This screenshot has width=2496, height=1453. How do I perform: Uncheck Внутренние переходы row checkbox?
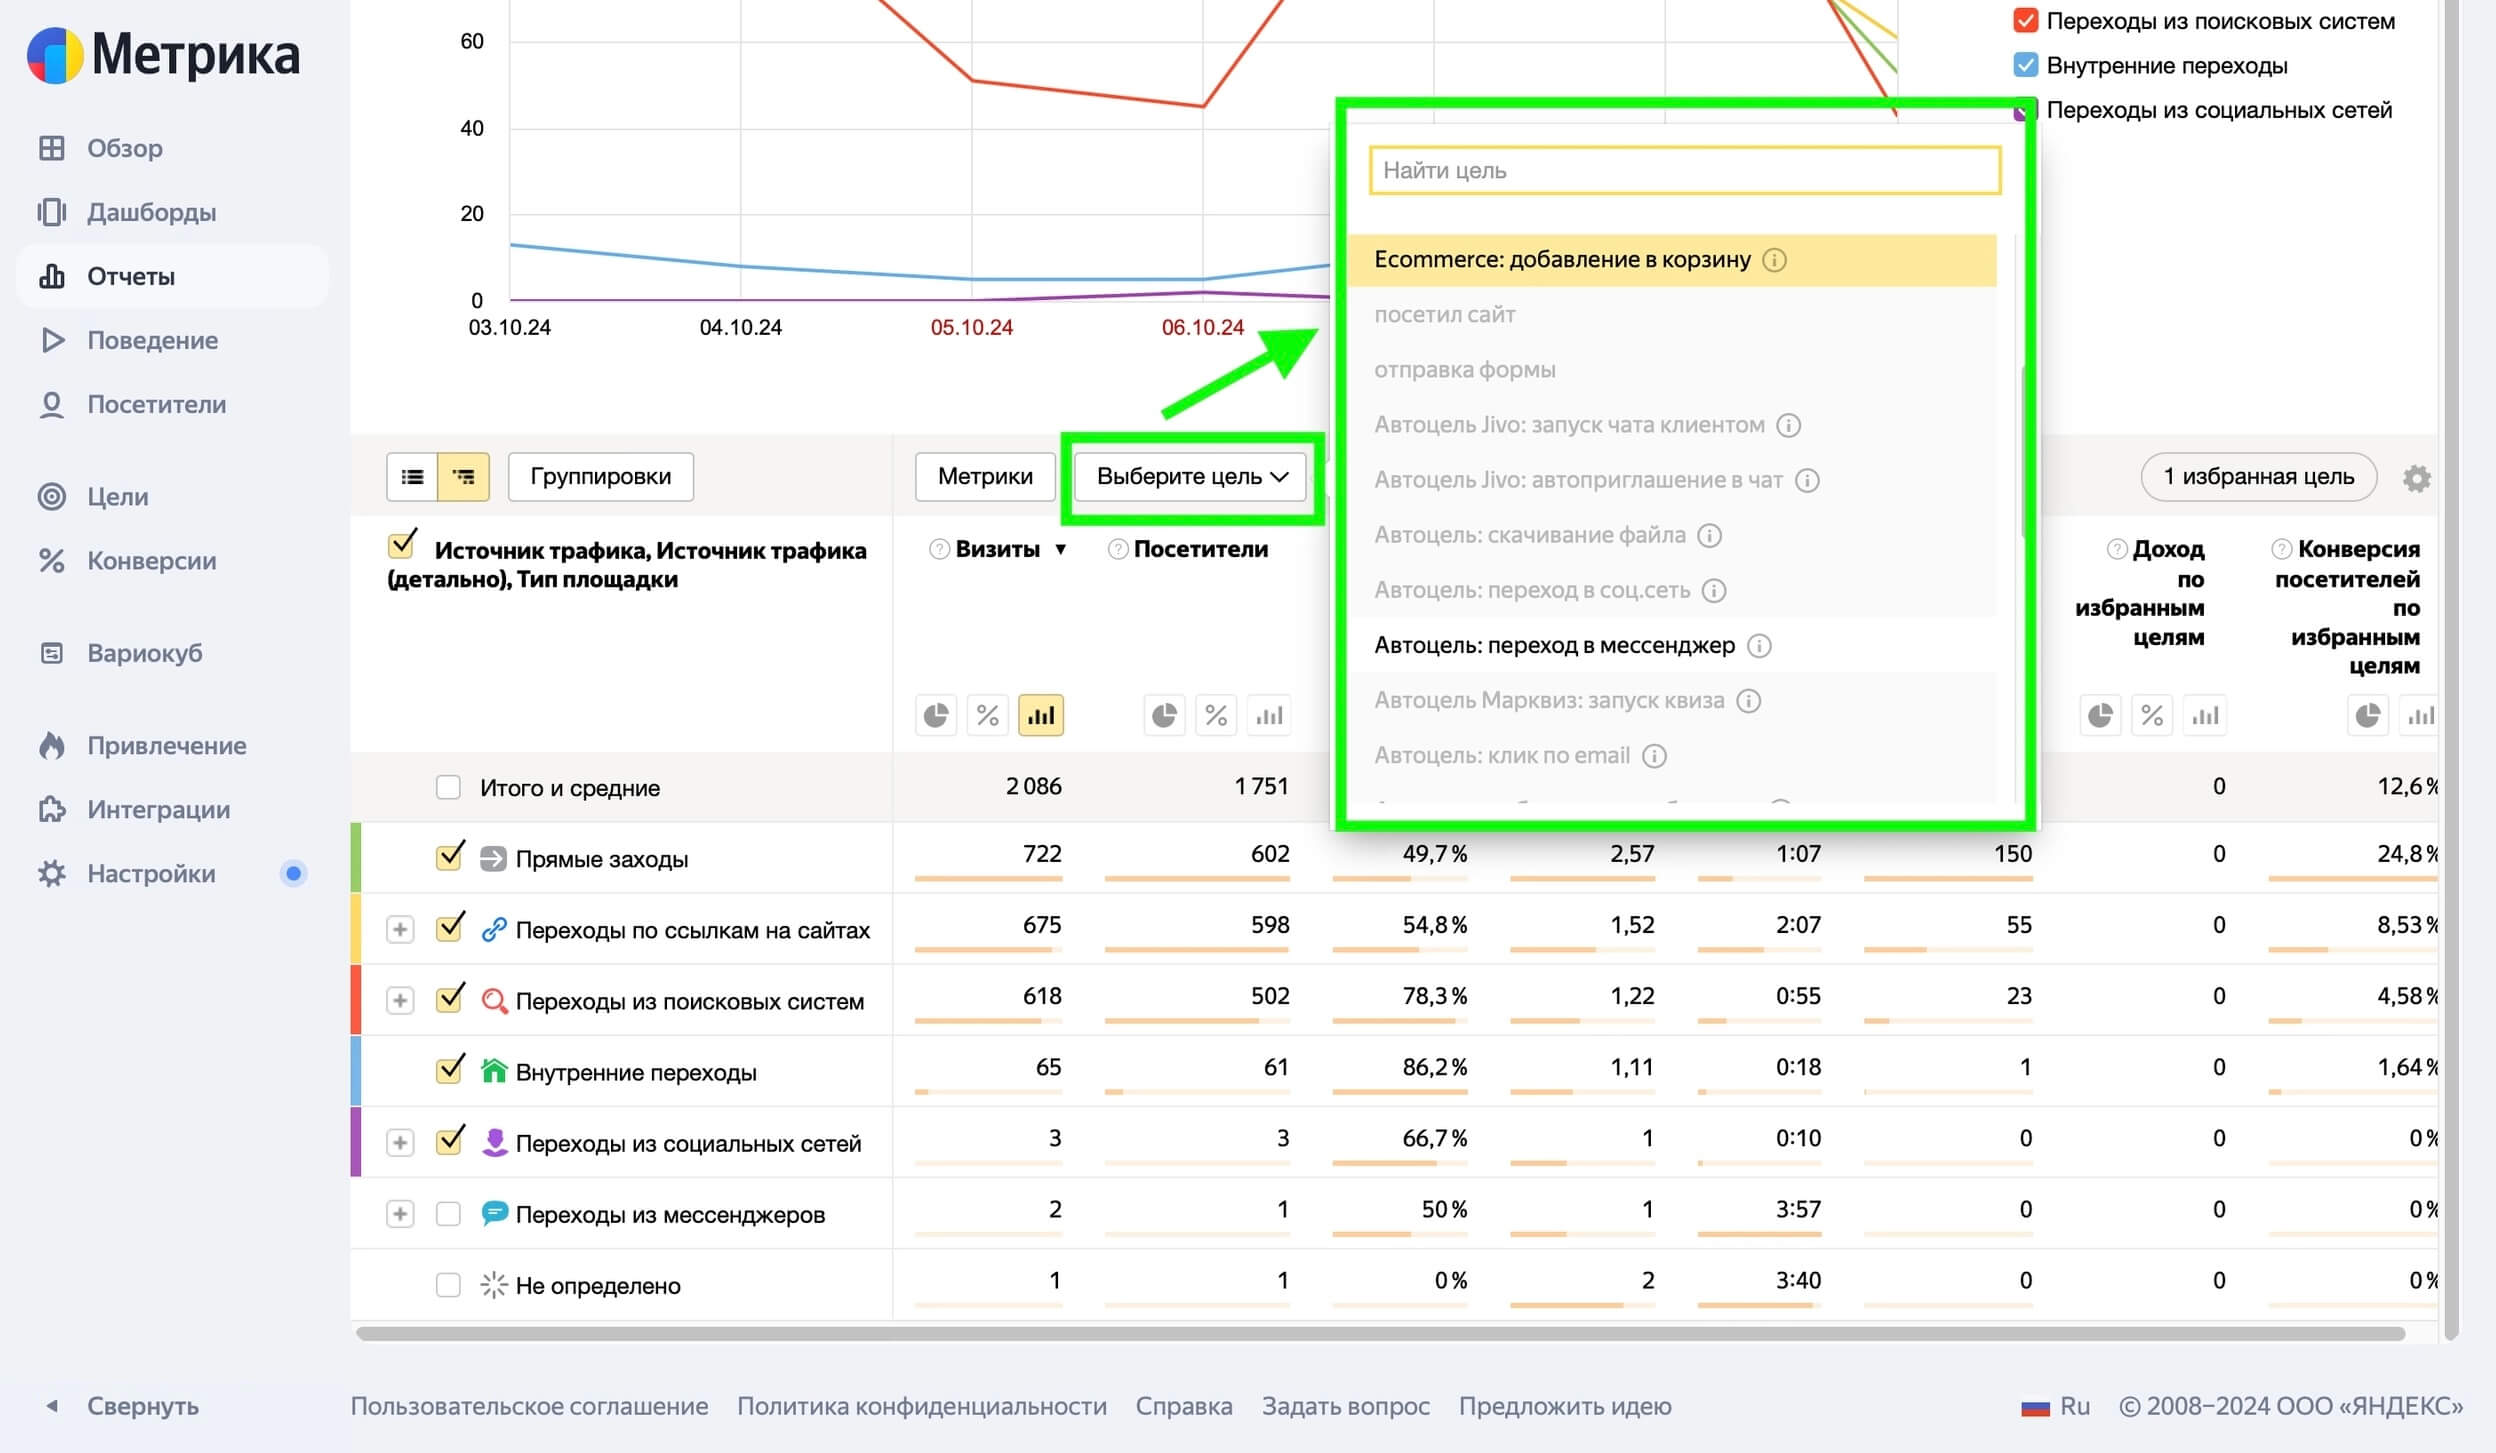450,1070
